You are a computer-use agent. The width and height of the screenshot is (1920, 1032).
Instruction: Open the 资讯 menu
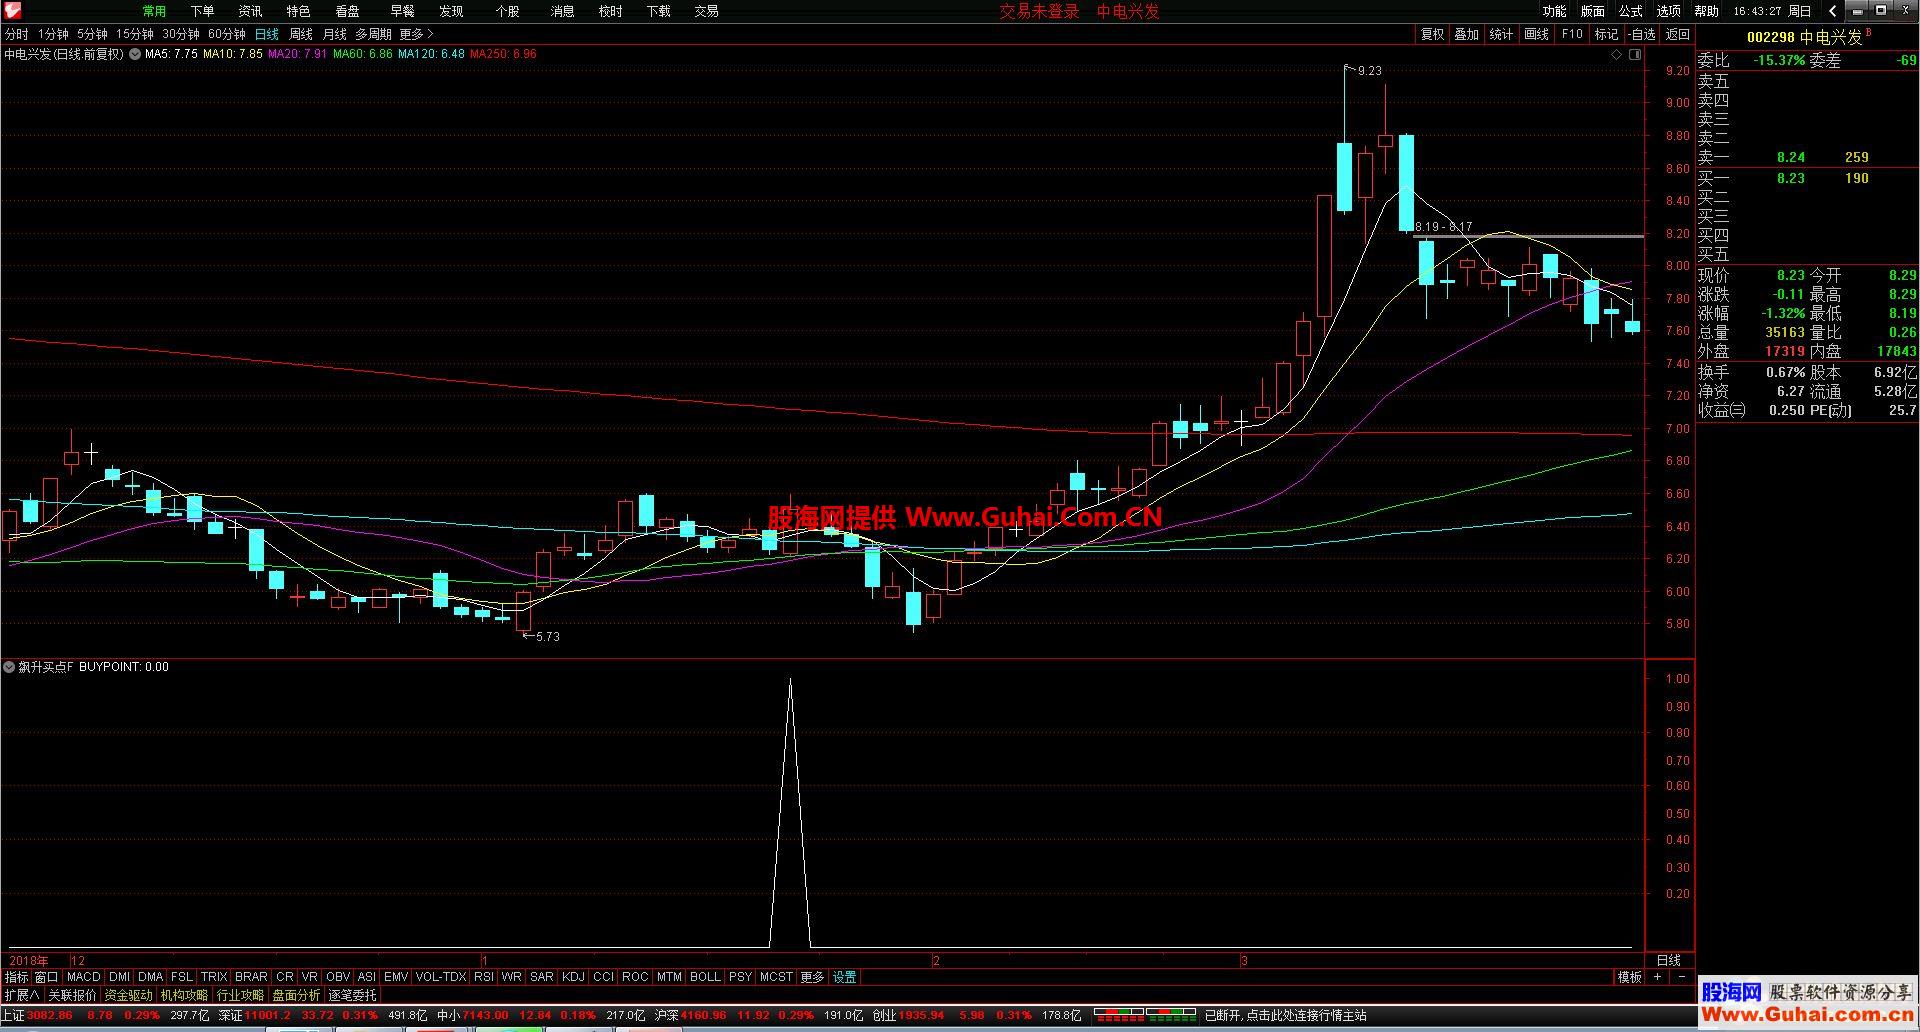[250, 11]
